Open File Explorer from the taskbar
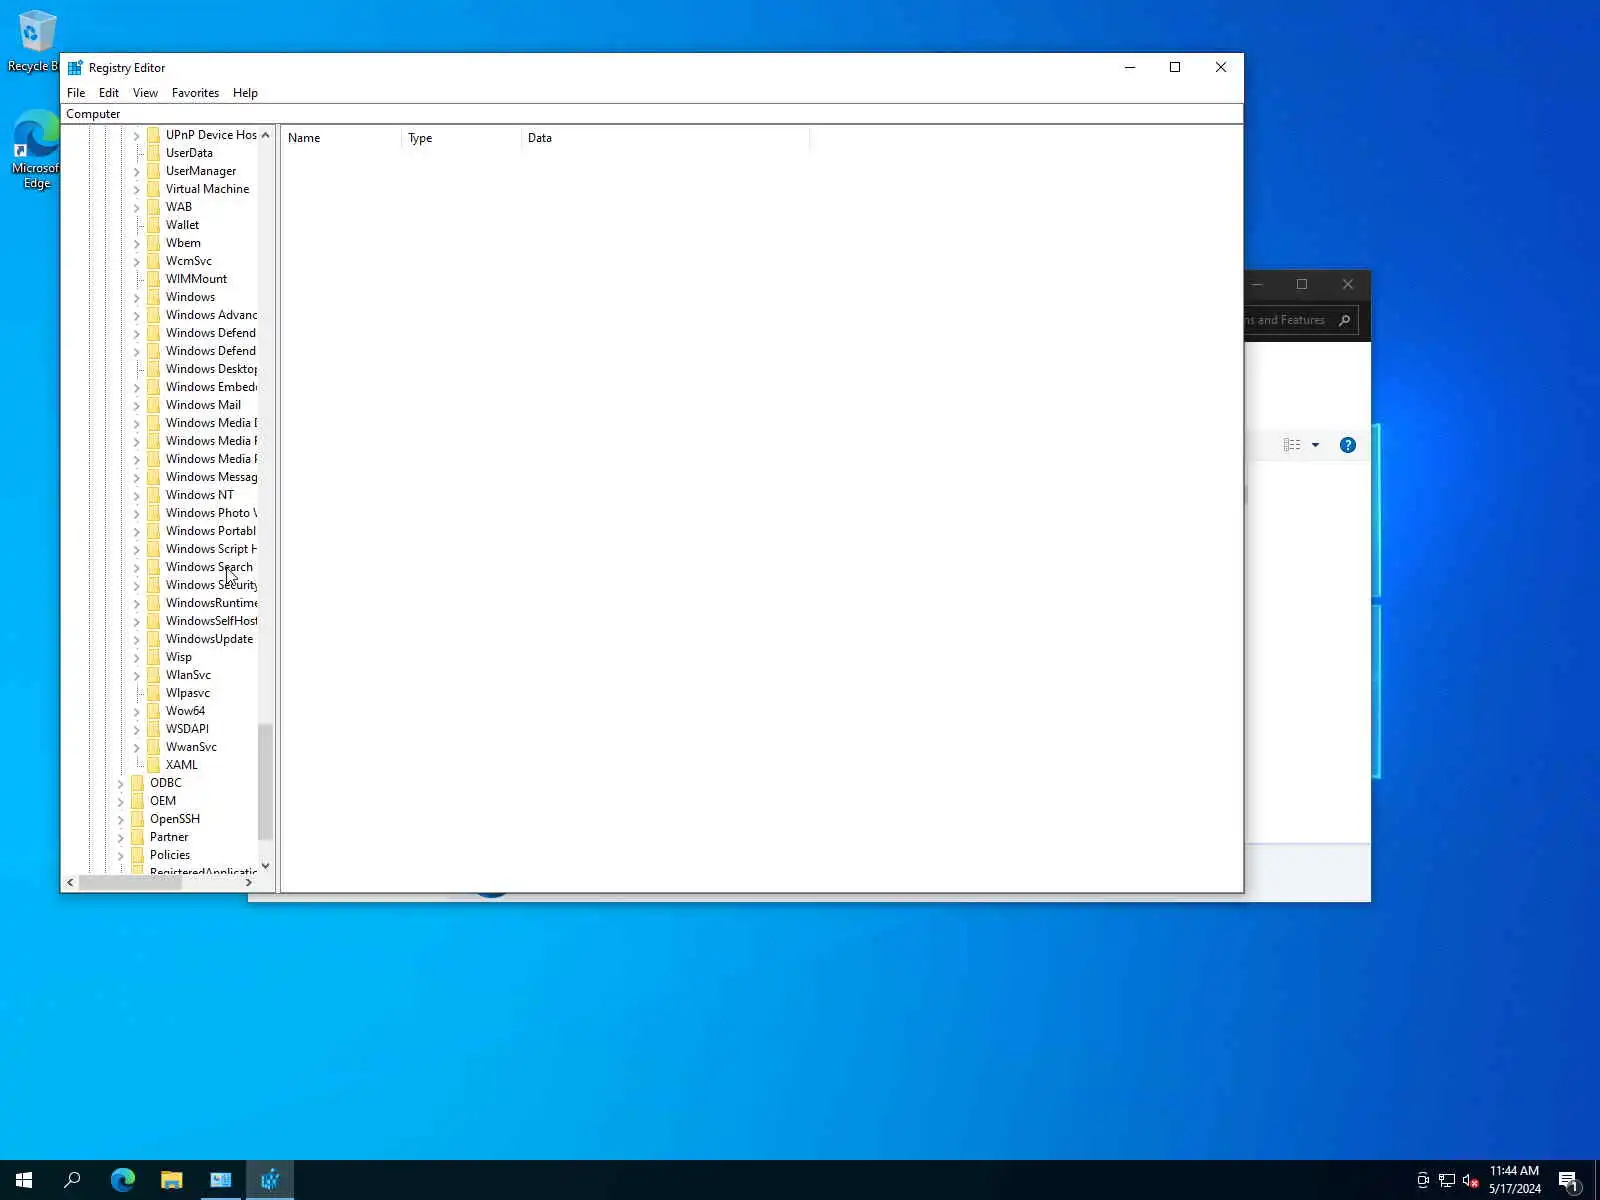 click(172, 1180)
